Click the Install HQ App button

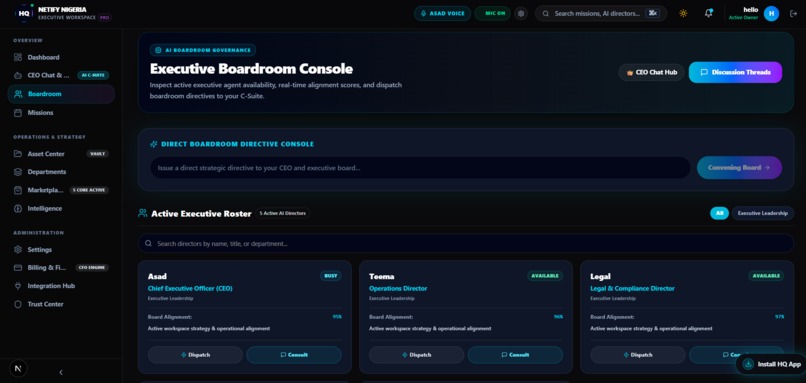[772, 364]
